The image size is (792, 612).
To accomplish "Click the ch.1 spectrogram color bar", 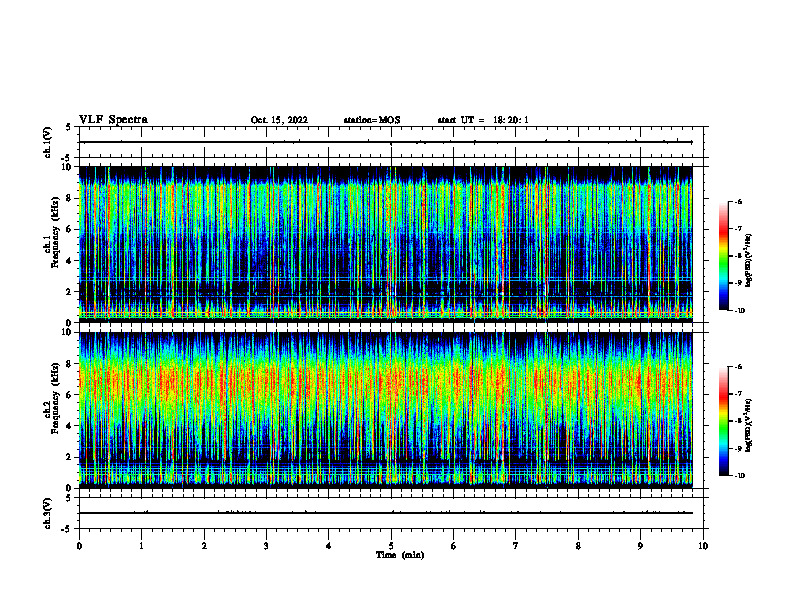I will [x=723, y=256].
